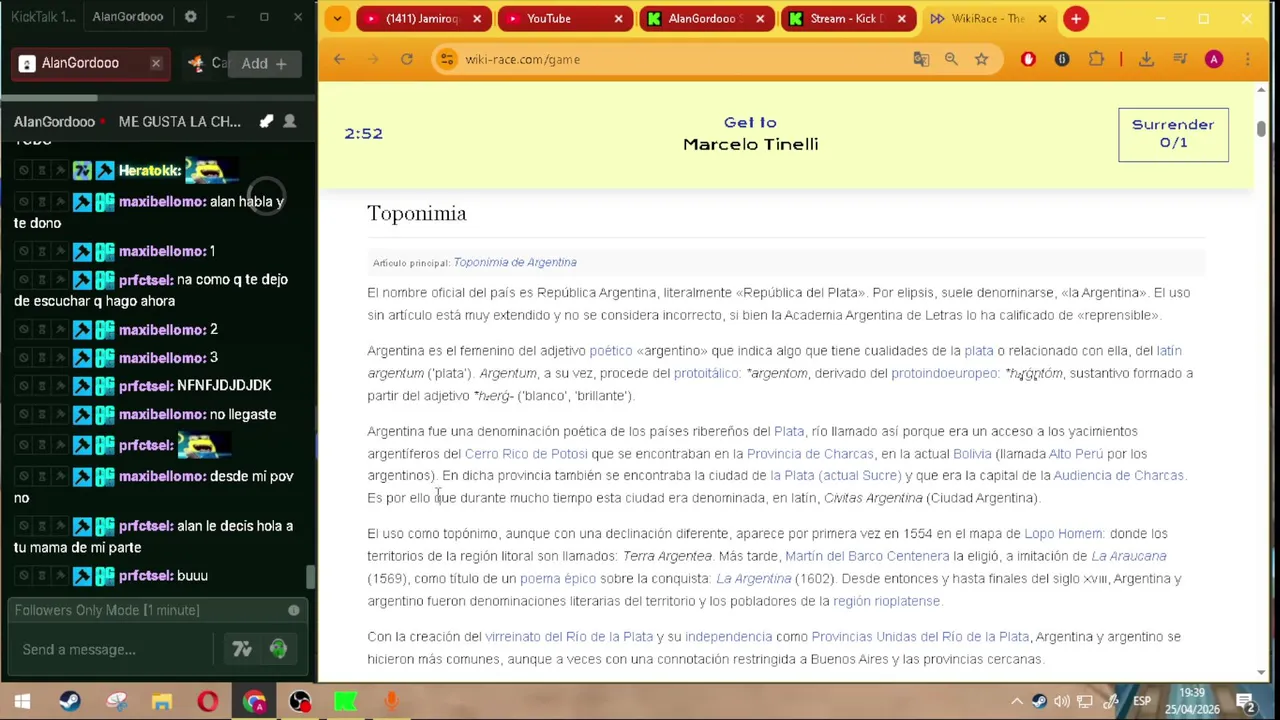Switch to AlanGordooo Kick tab
1280x720 pixels.
[705, 18]
